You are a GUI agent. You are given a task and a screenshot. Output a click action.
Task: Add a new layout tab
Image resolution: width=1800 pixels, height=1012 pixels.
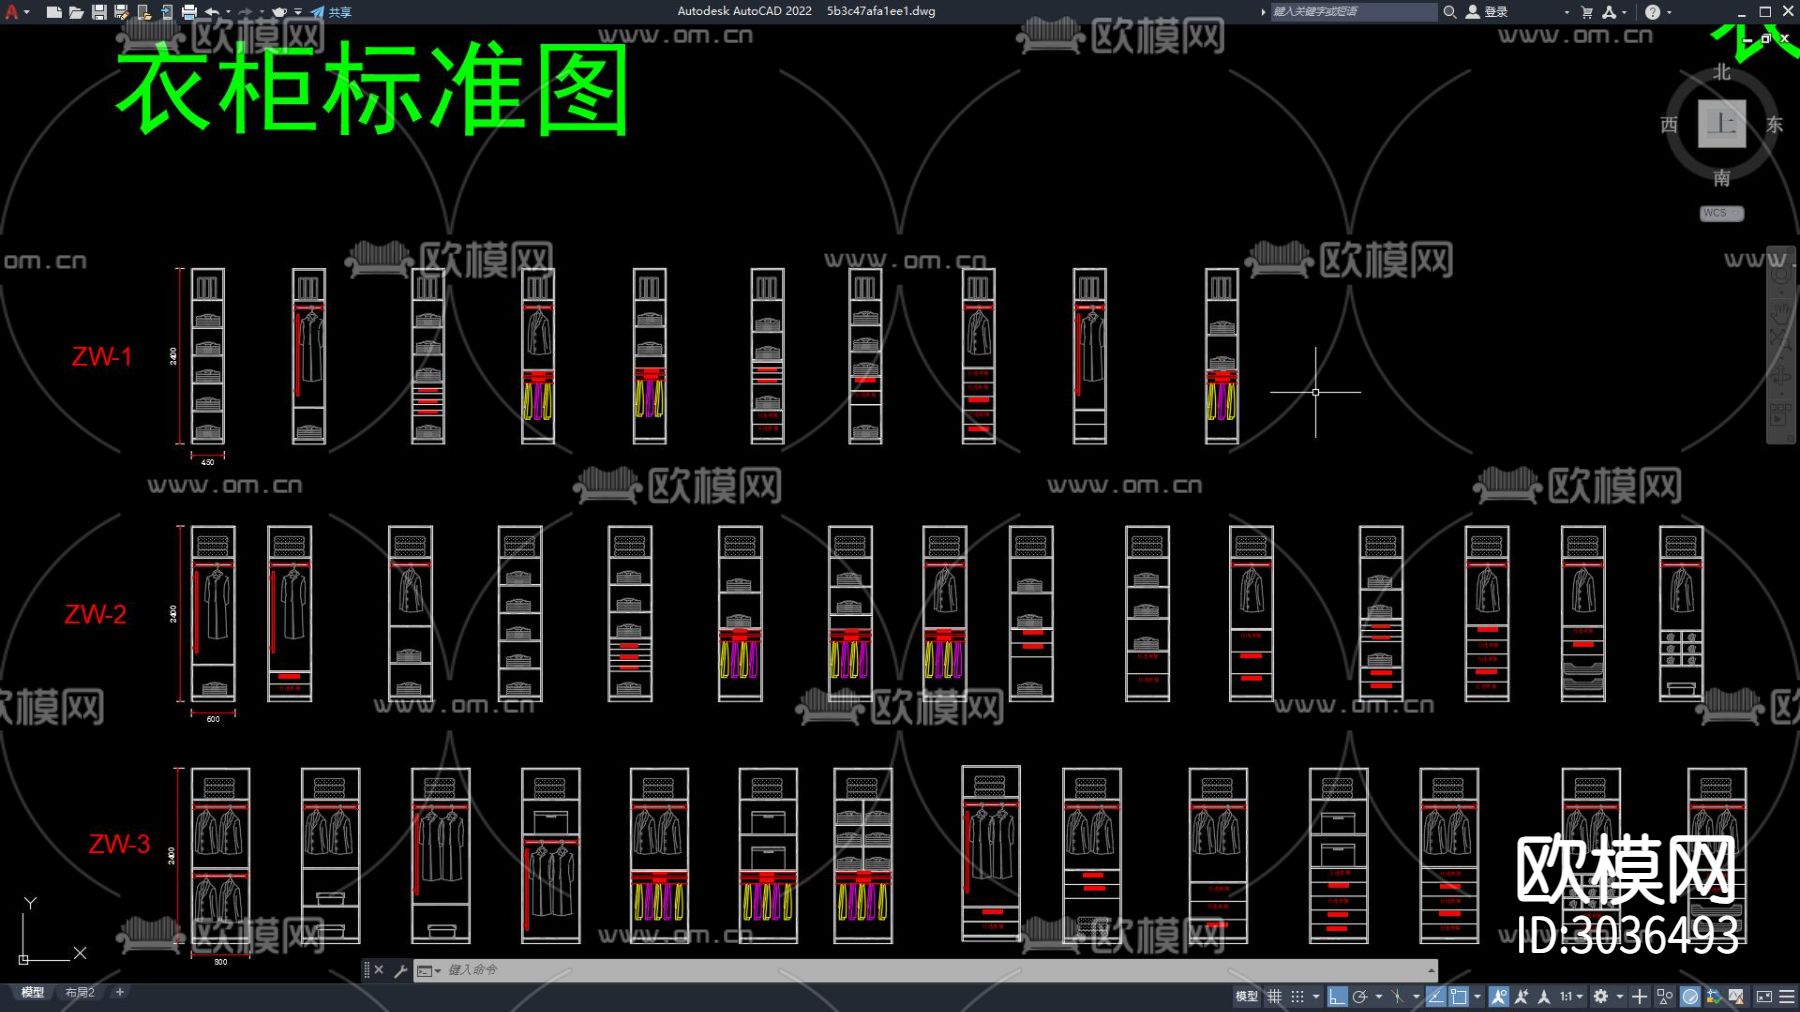(120, 992)
